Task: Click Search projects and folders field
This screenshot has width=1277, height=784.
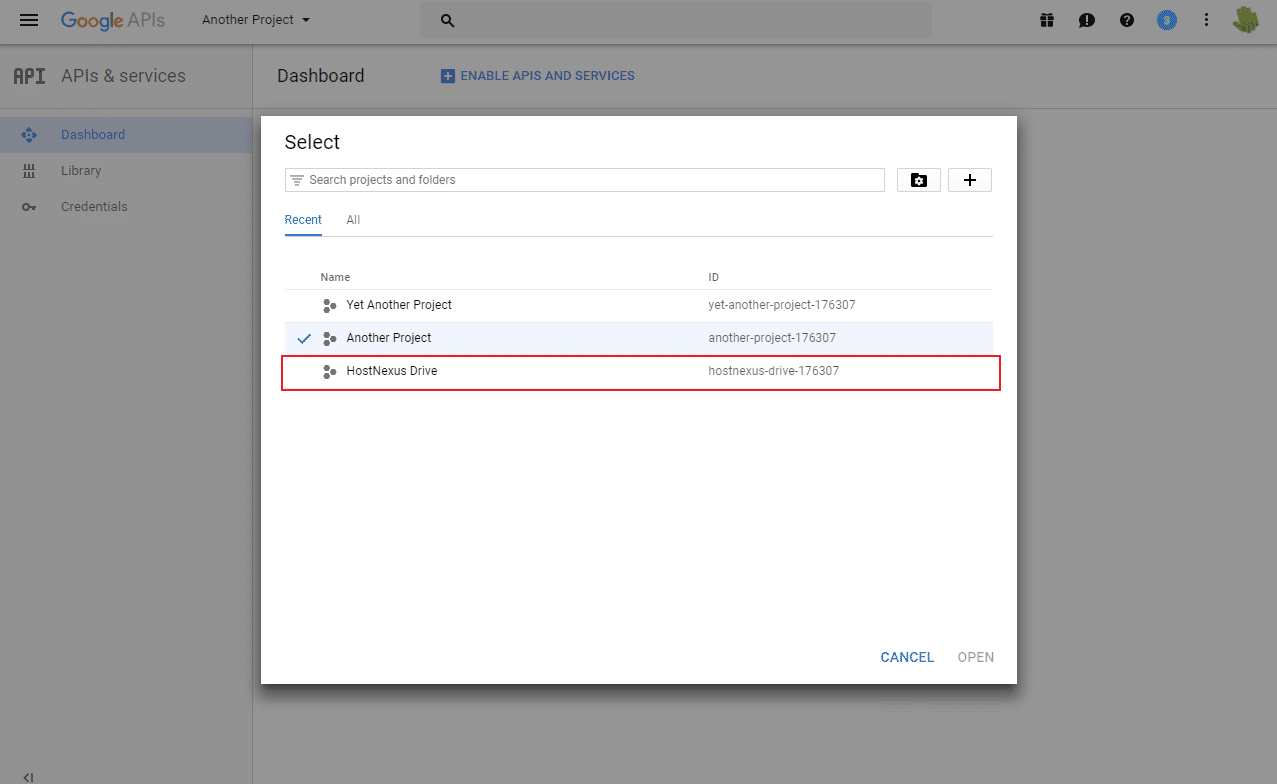Action: pos(585,180)
